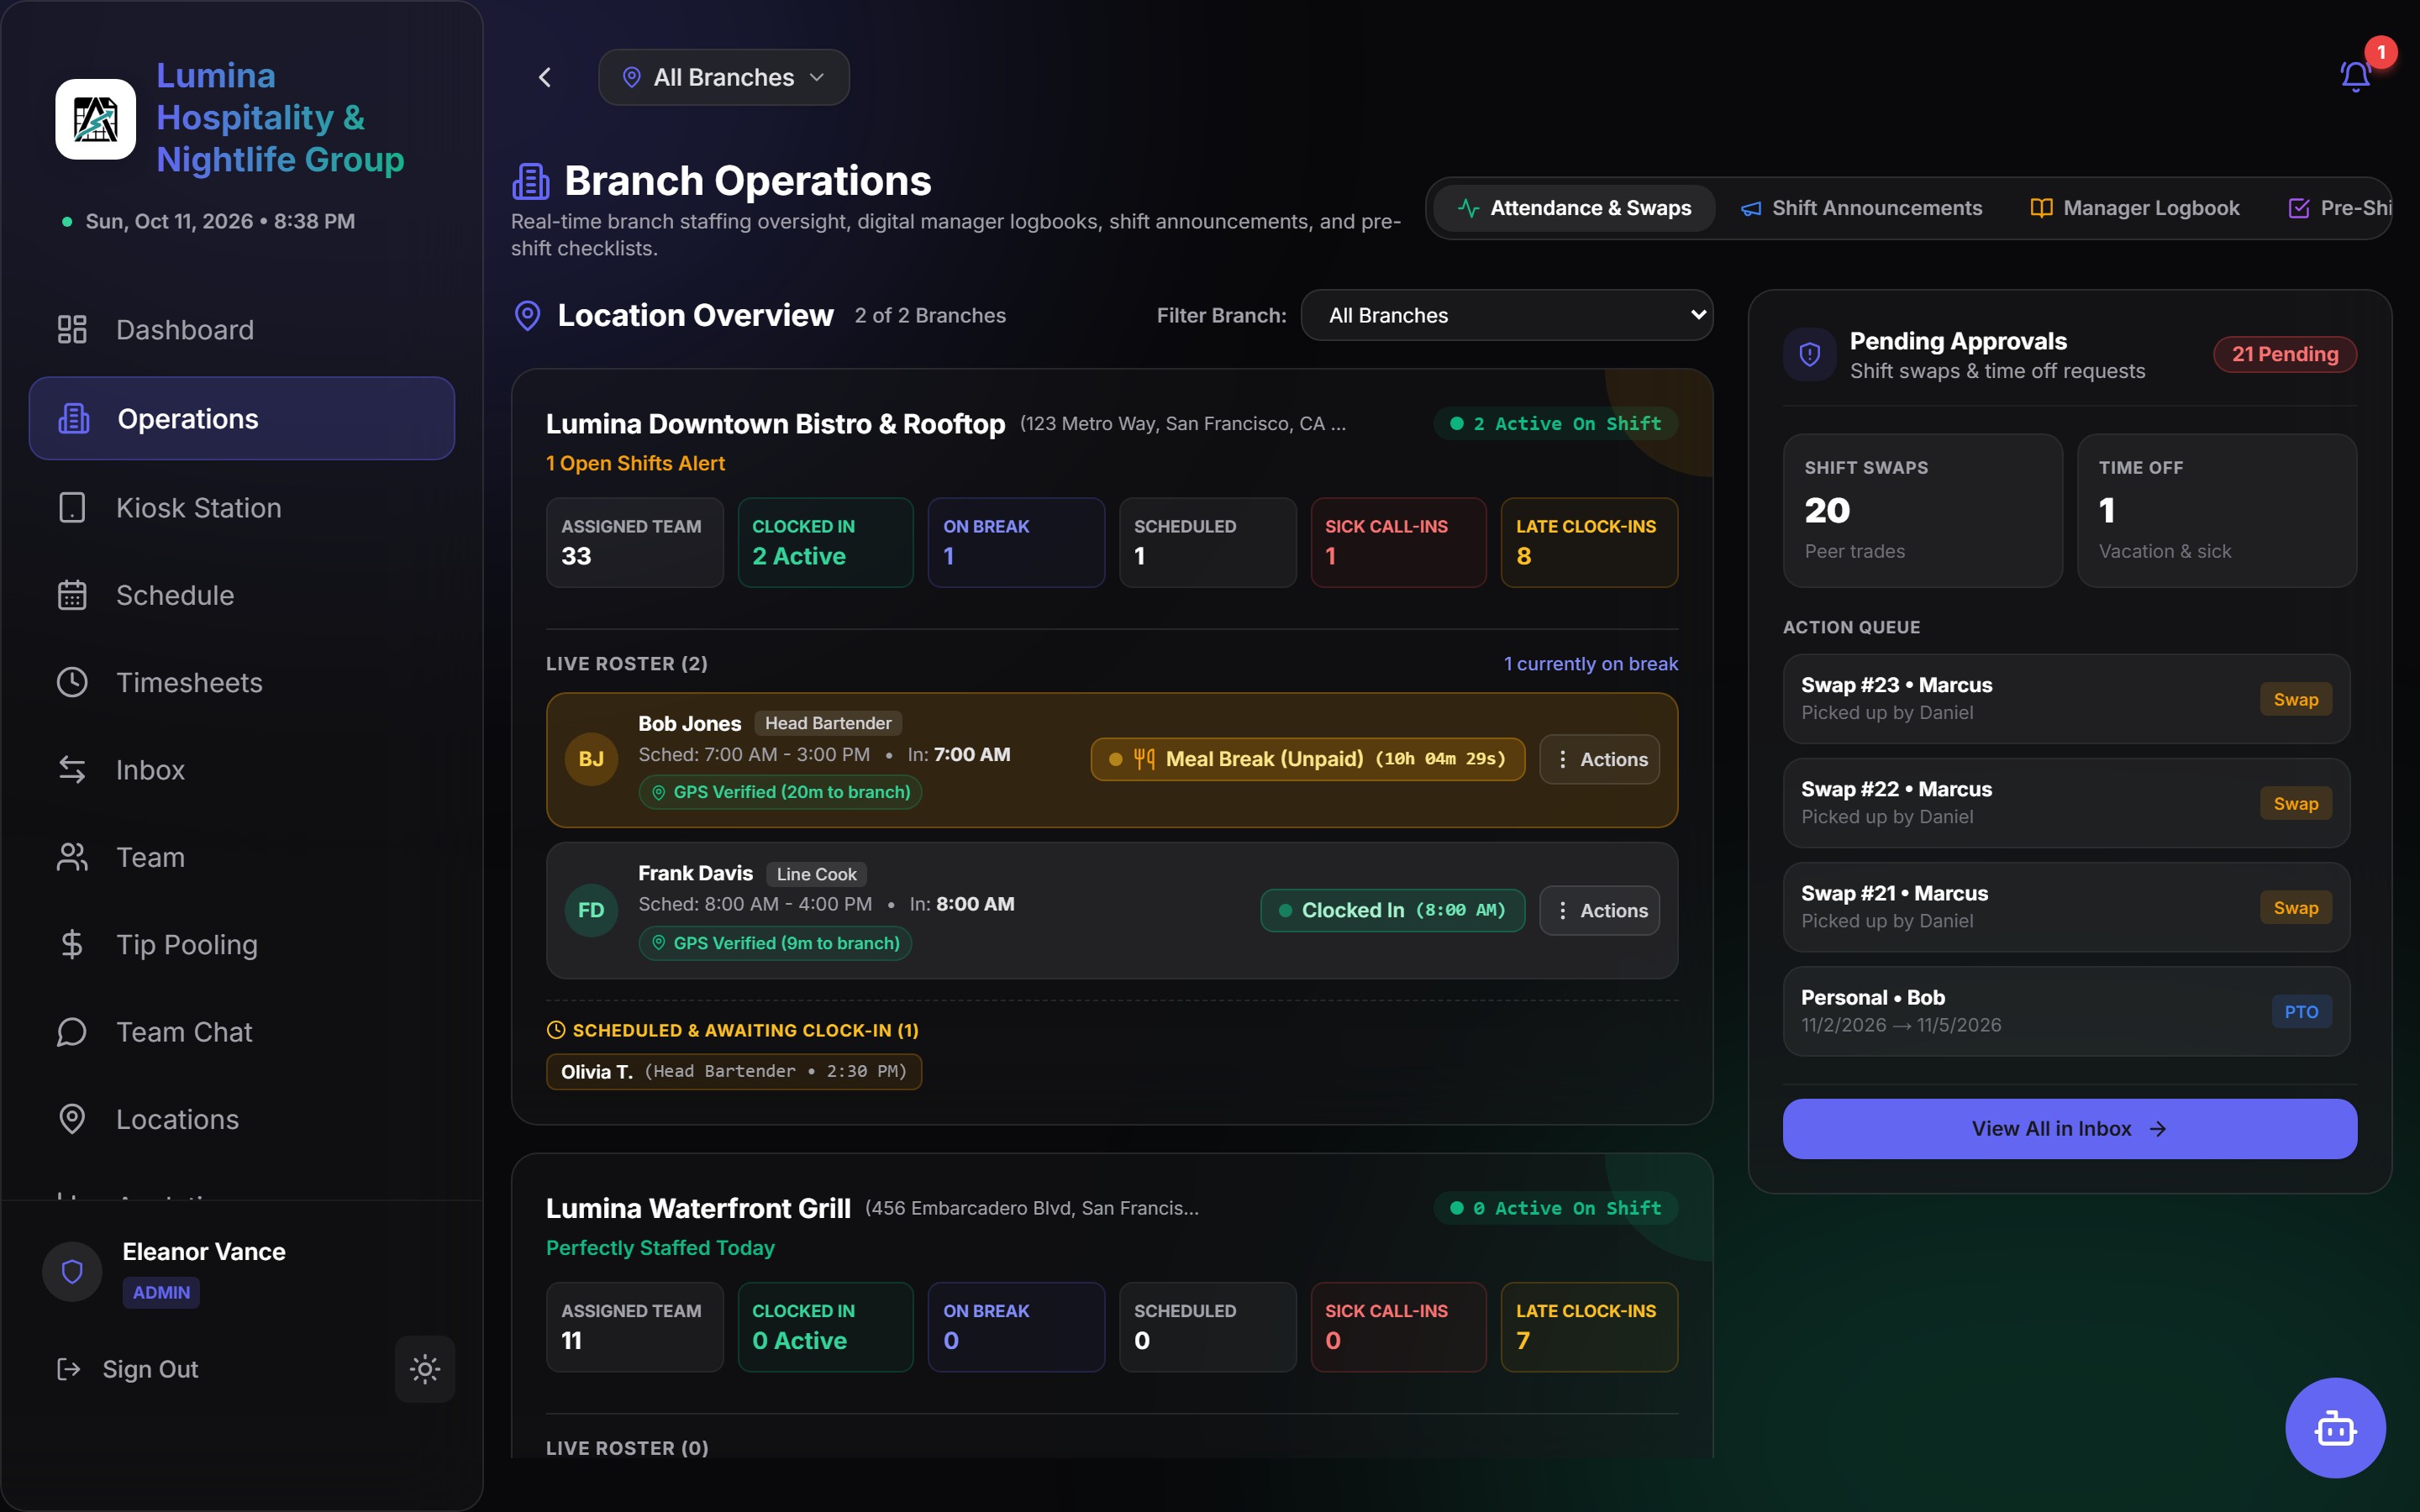Open the Filter Branch combo box
The height and width of the screenshot is (1512, 2420).
[1507, 315]
